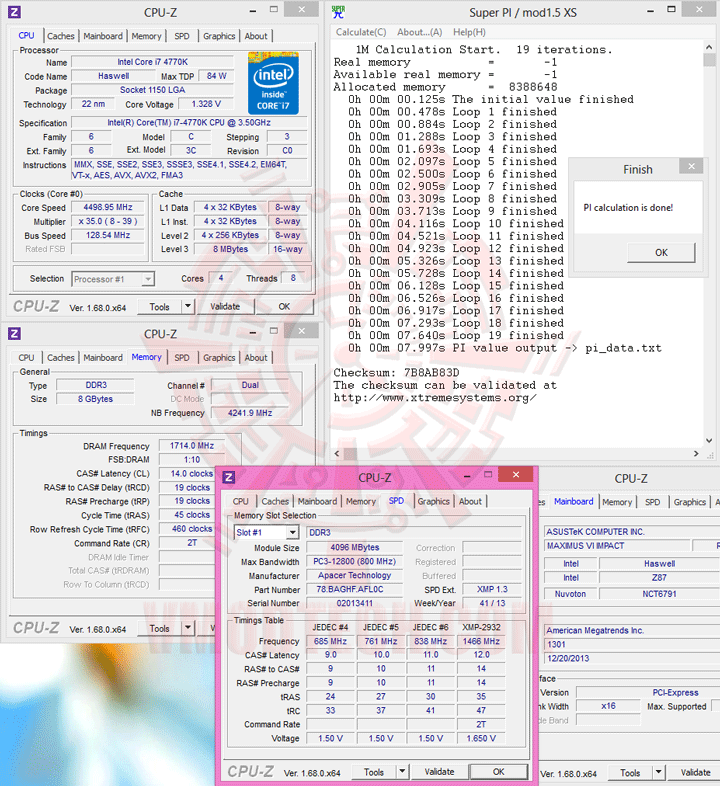Select SPD tab in Memory CPU-Z window
This screenshot has height=786, width=720.
[x=182, y=357]
